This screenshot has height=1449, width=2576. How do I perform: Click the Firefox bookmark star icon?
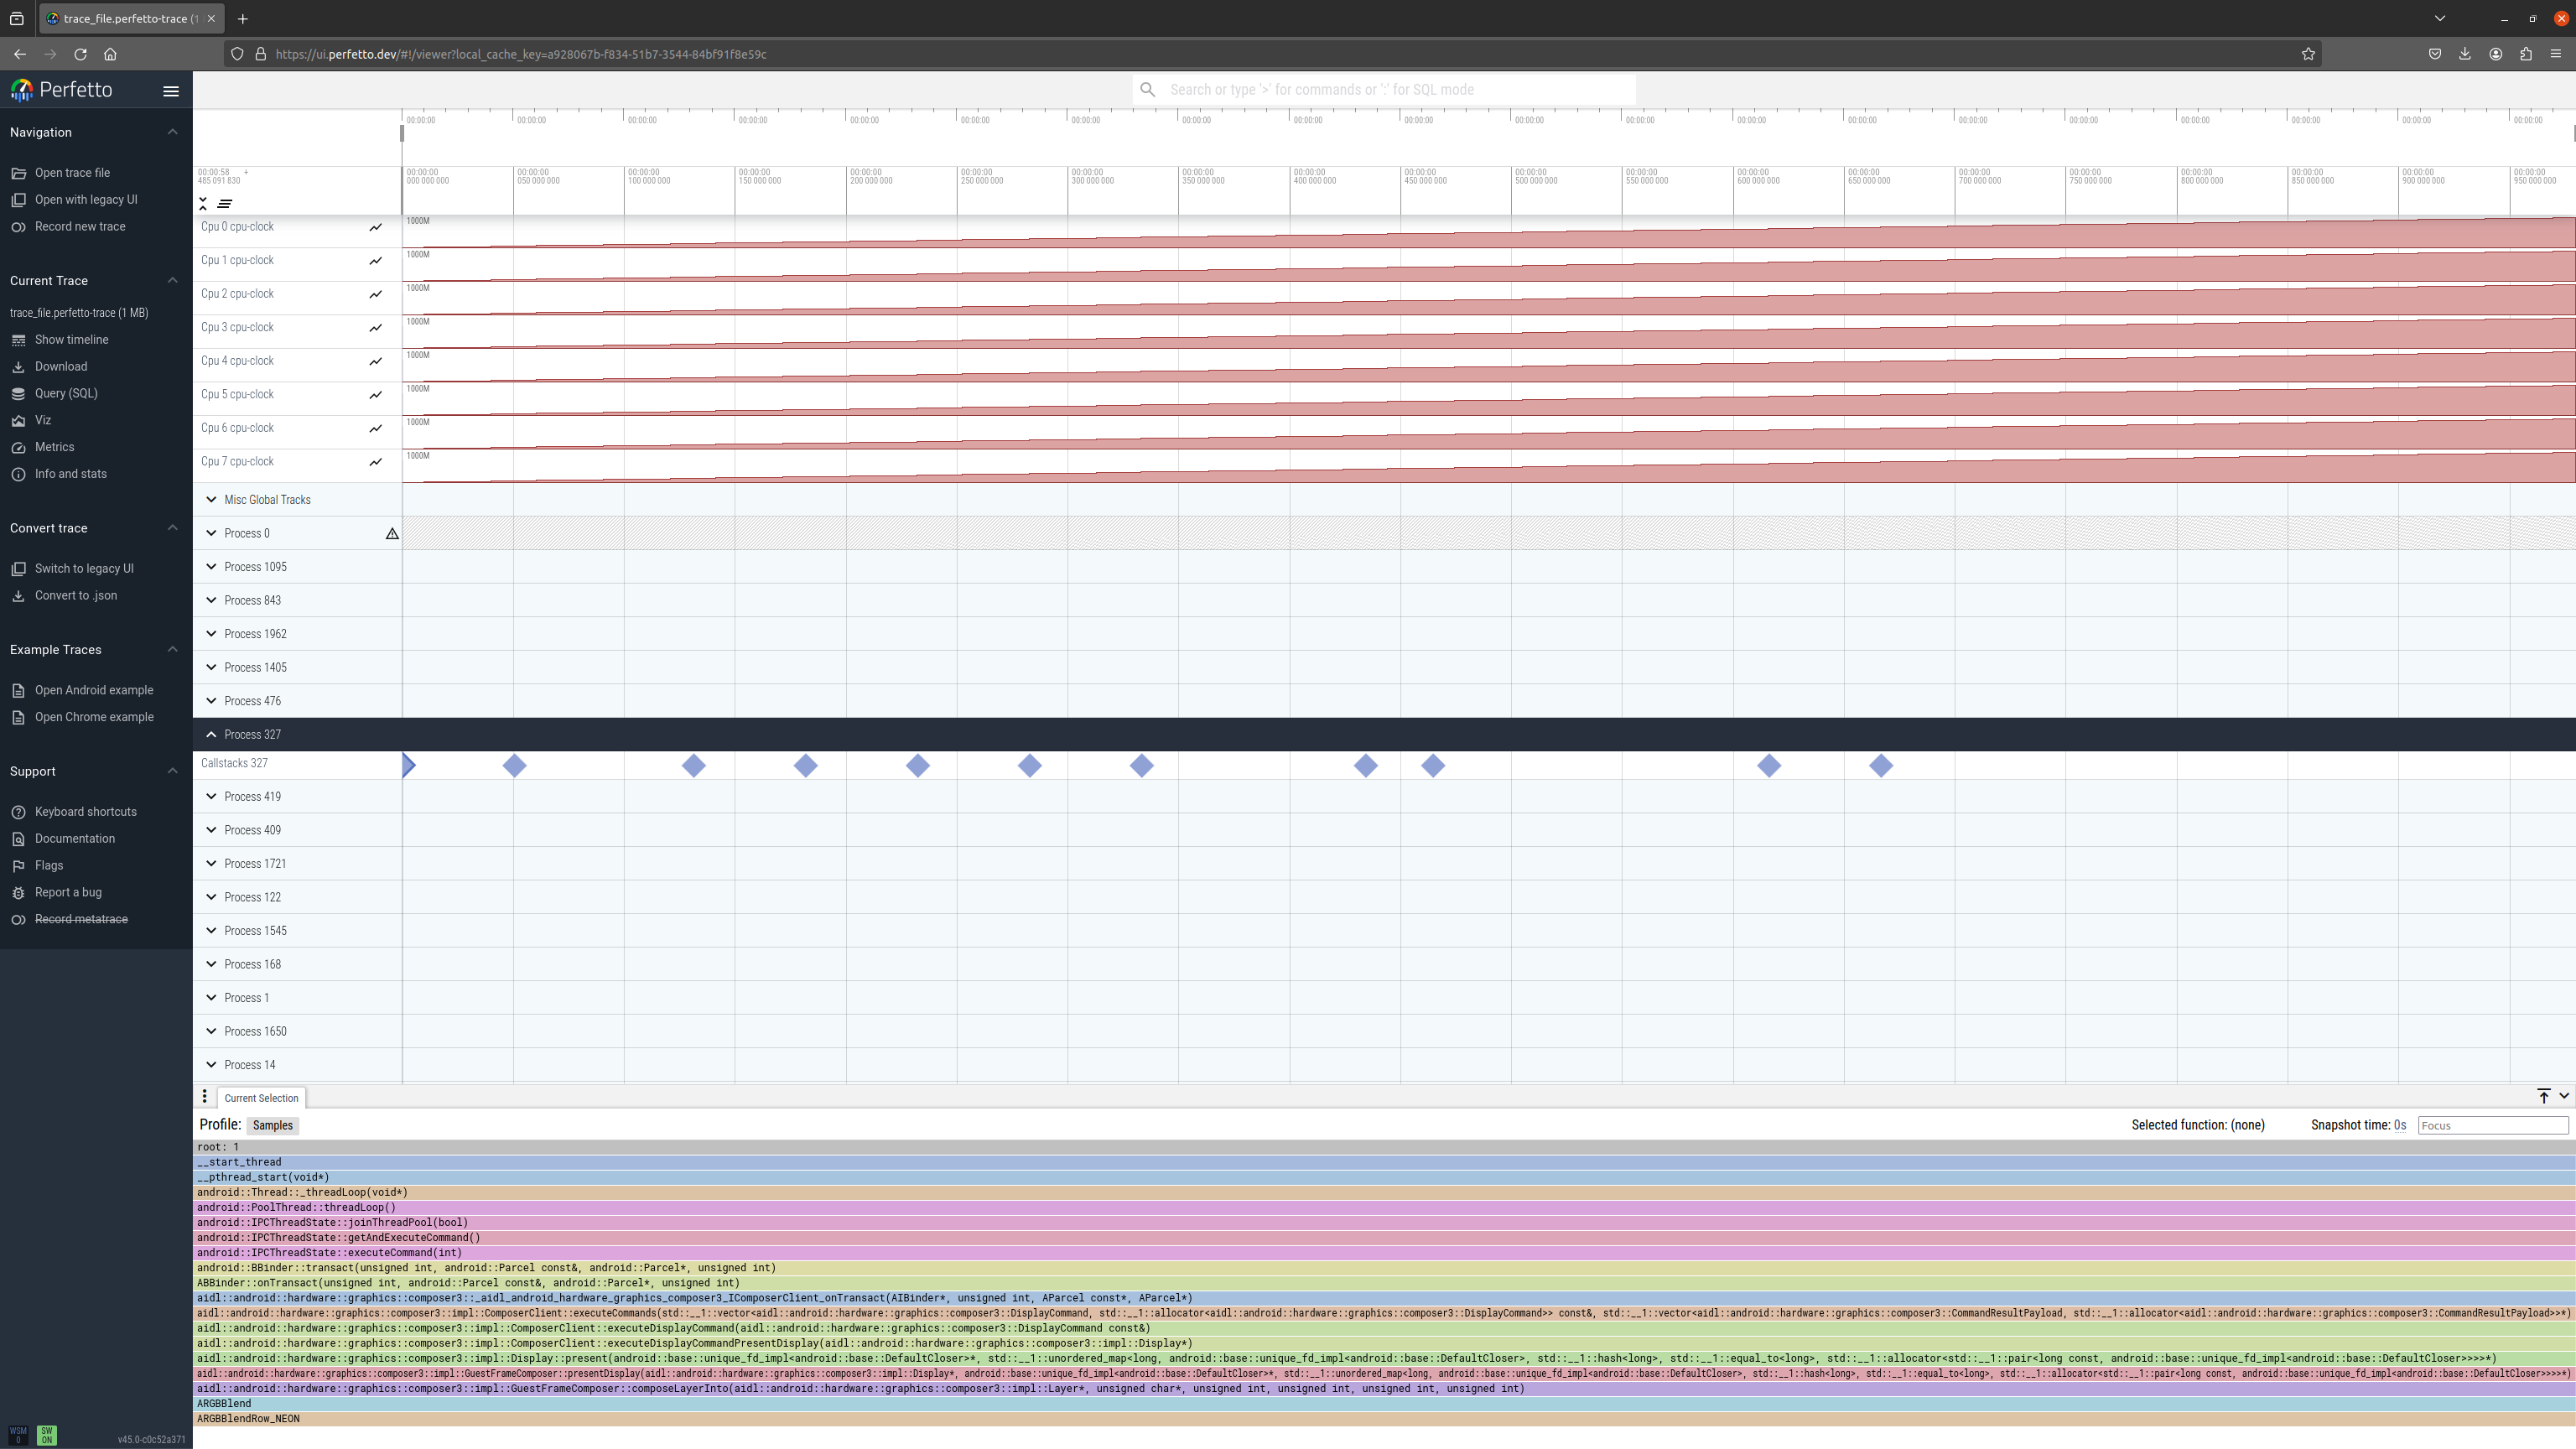coord(2308,54)
